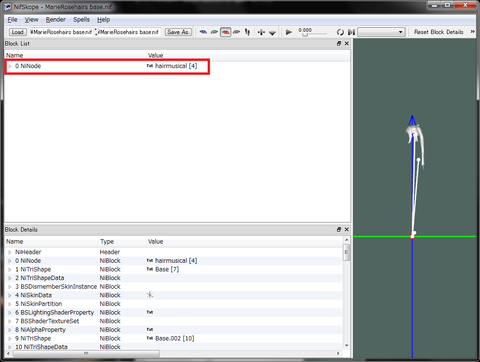
Task: Open the Render menu
Action: pyautogui.click(x=56, y=20)
